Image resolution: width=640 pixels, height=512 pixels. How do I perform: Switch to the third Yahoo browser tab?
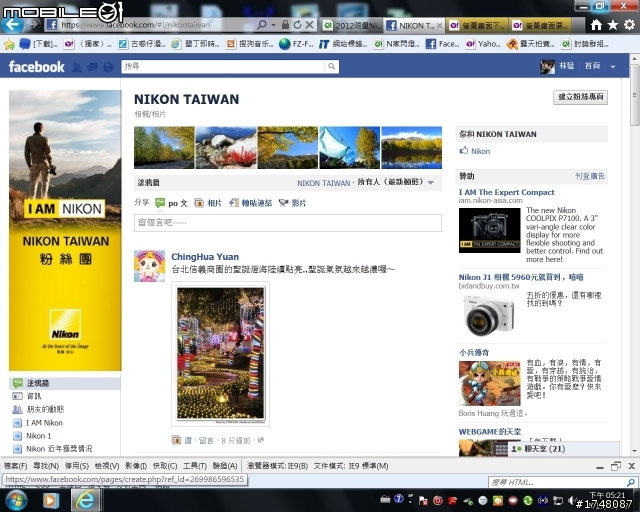(x=477, y=25)
